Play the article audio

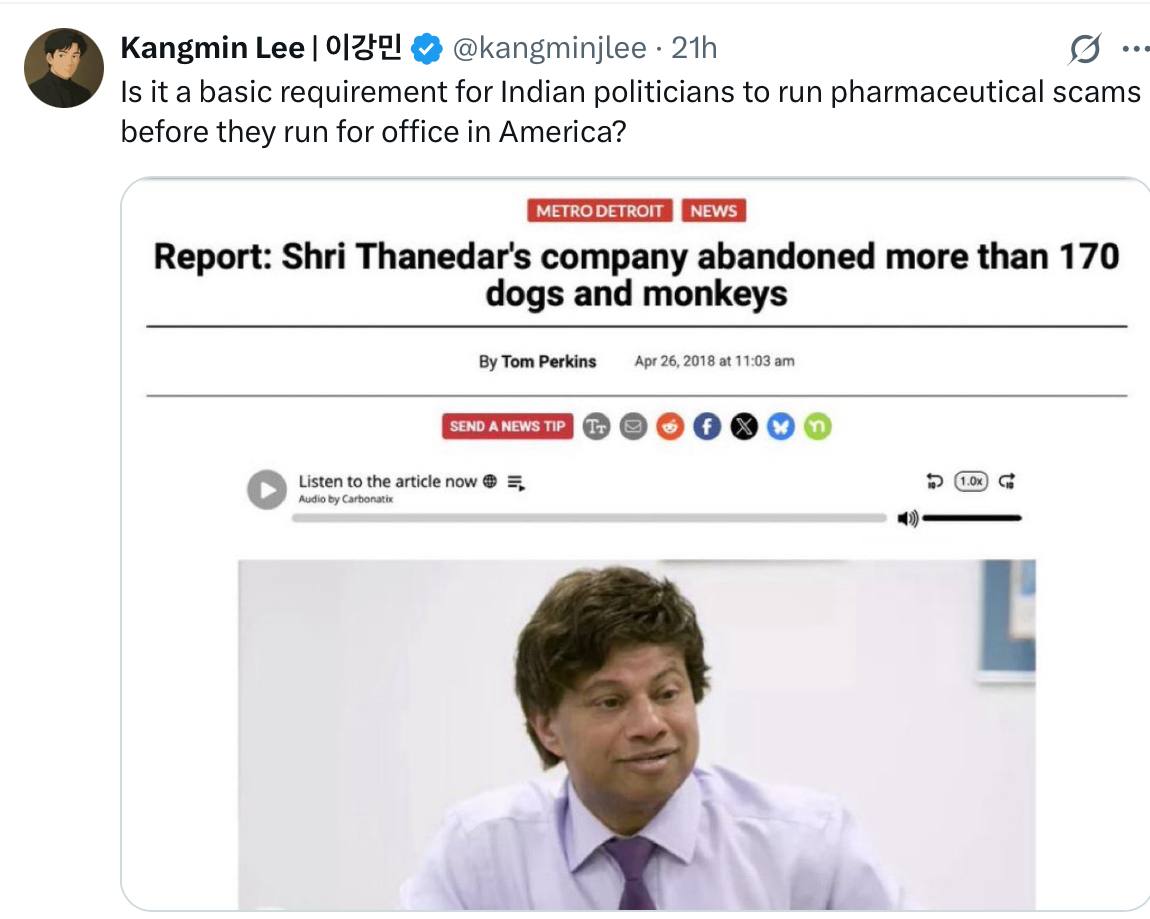point(267,489)
